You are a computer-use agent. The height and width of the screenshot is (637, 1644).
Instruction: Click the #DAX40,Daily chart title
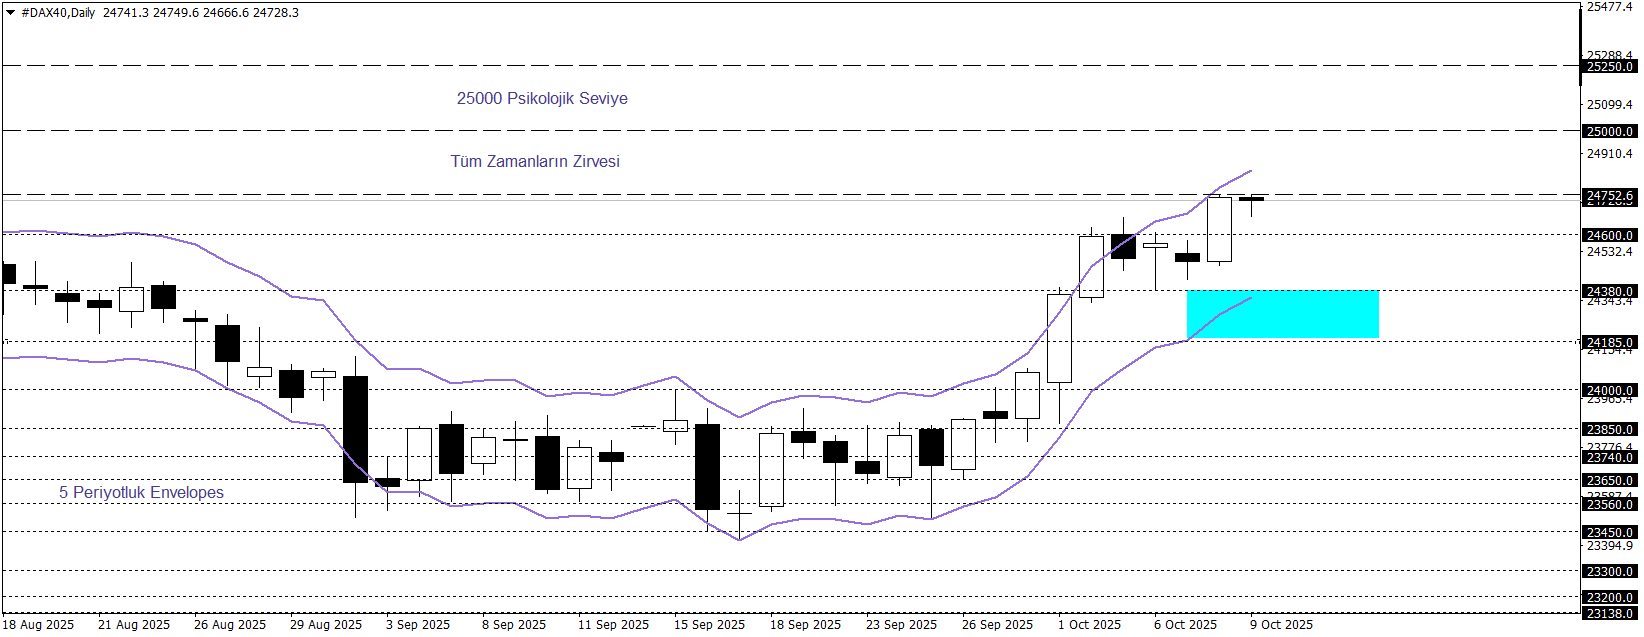pos(58,13)
